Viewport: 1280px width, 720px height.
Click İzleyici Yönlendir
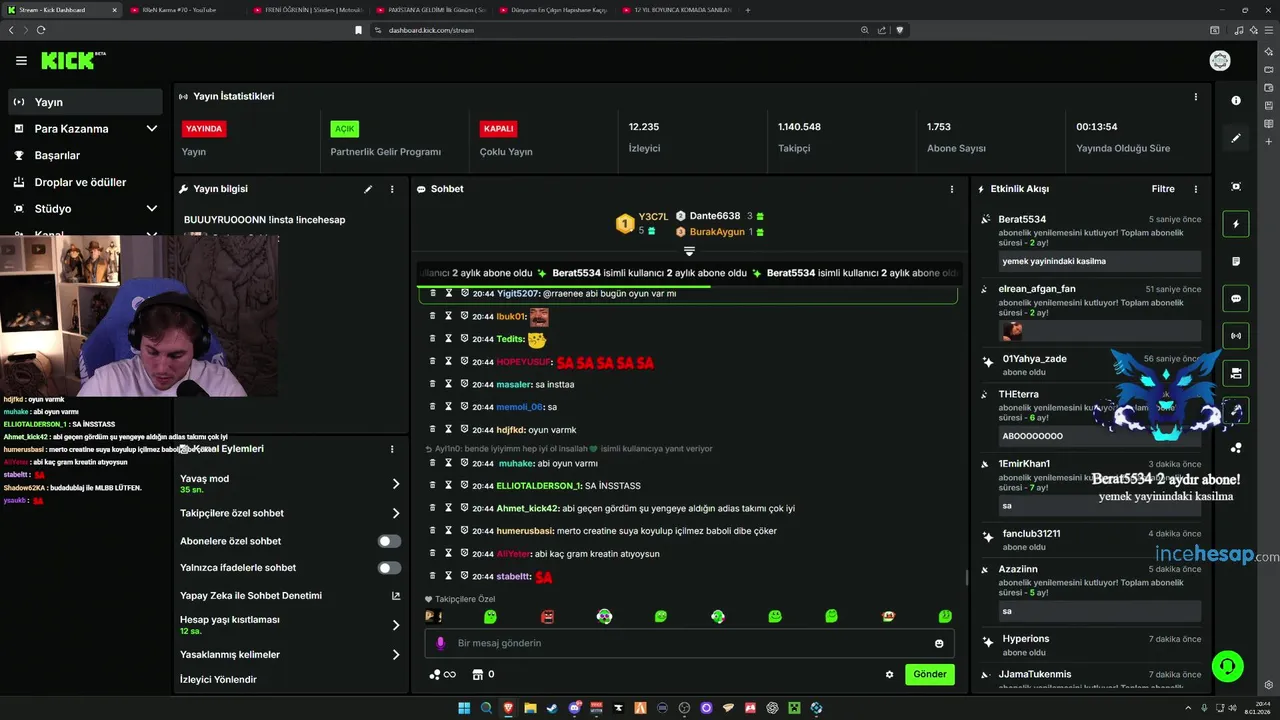click(x=218, y=680)
